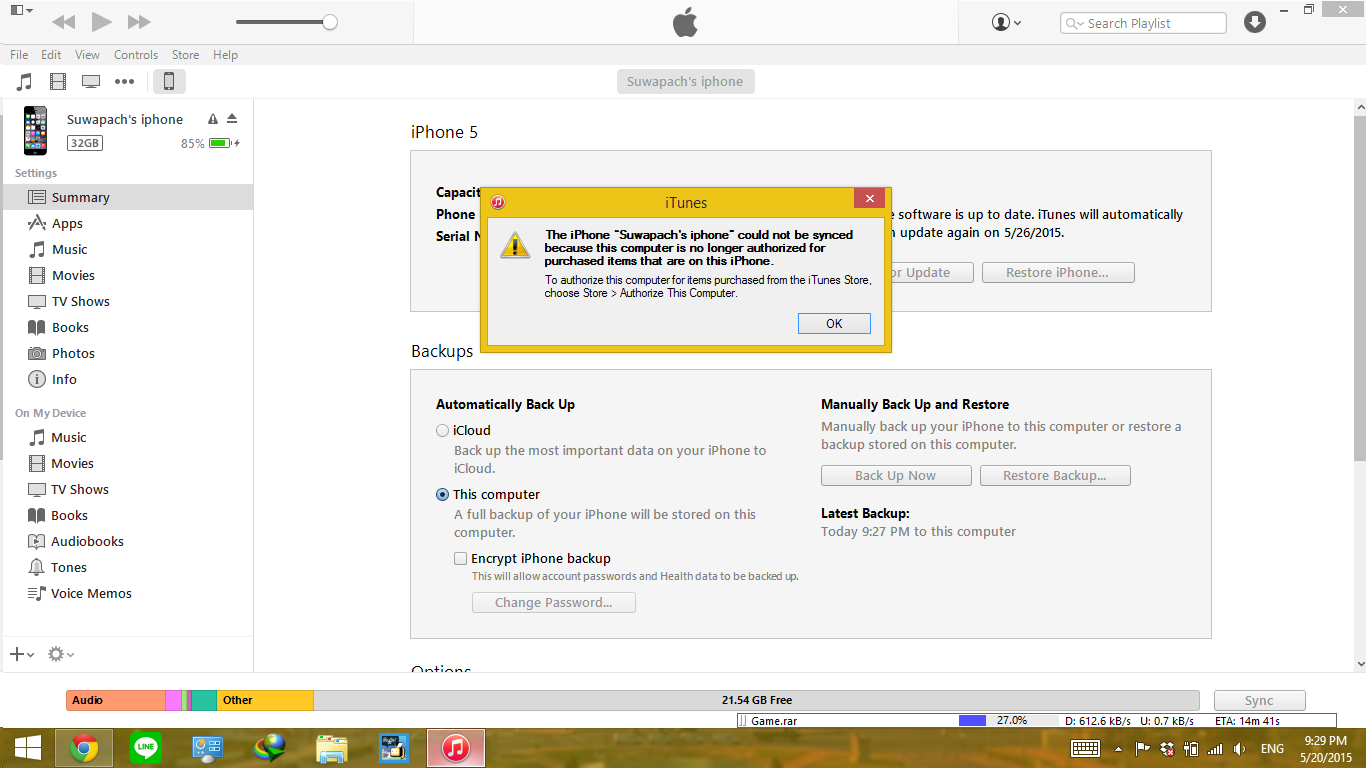Screen dimensions: 1366x768
Task: Open the account user dropdown
Action: coord(1006,22)
